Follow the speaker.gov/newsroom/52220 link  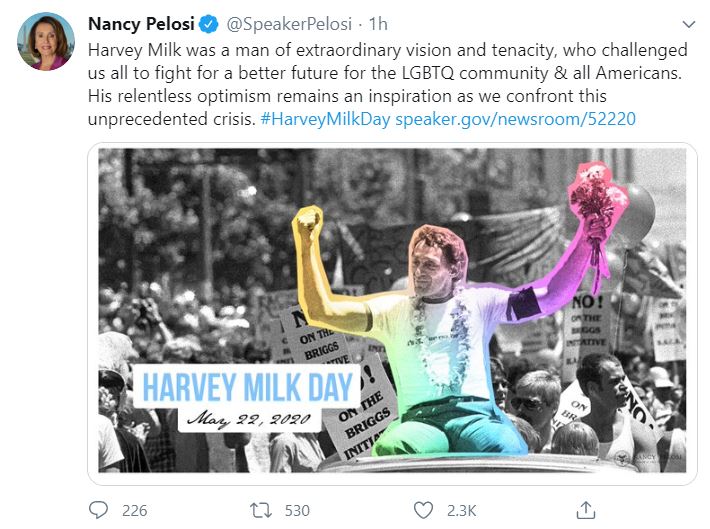(x=515, y=118)
